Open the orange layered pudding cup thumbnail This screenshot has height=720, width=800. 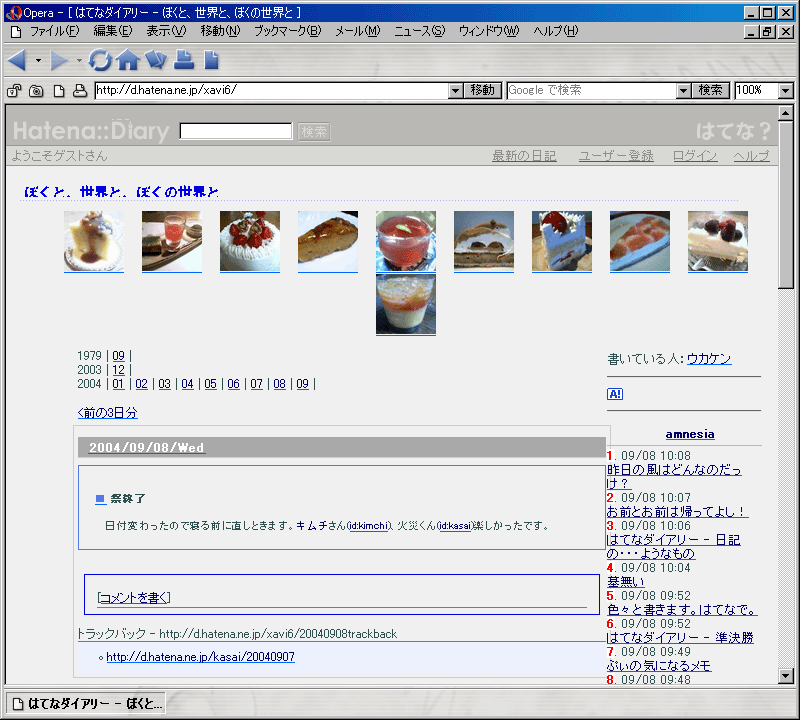pos(406,304)
